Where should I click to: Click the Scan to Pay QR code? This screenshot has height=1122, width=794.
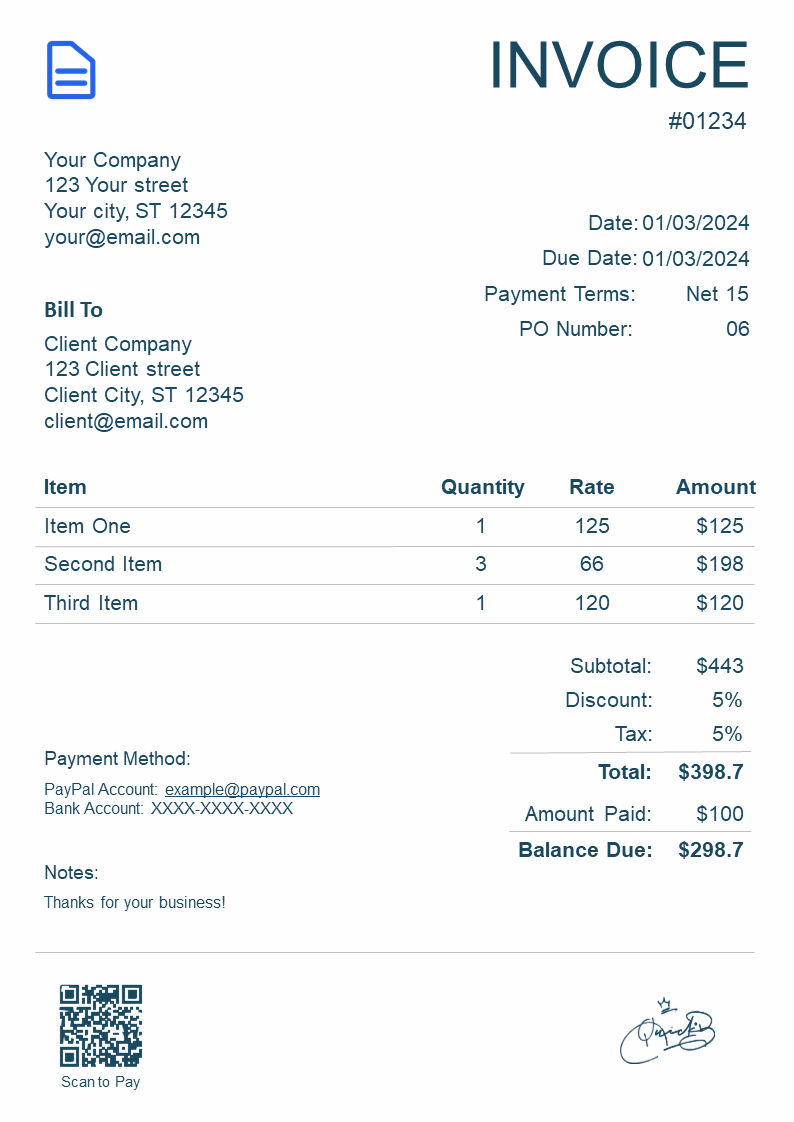100,1025
